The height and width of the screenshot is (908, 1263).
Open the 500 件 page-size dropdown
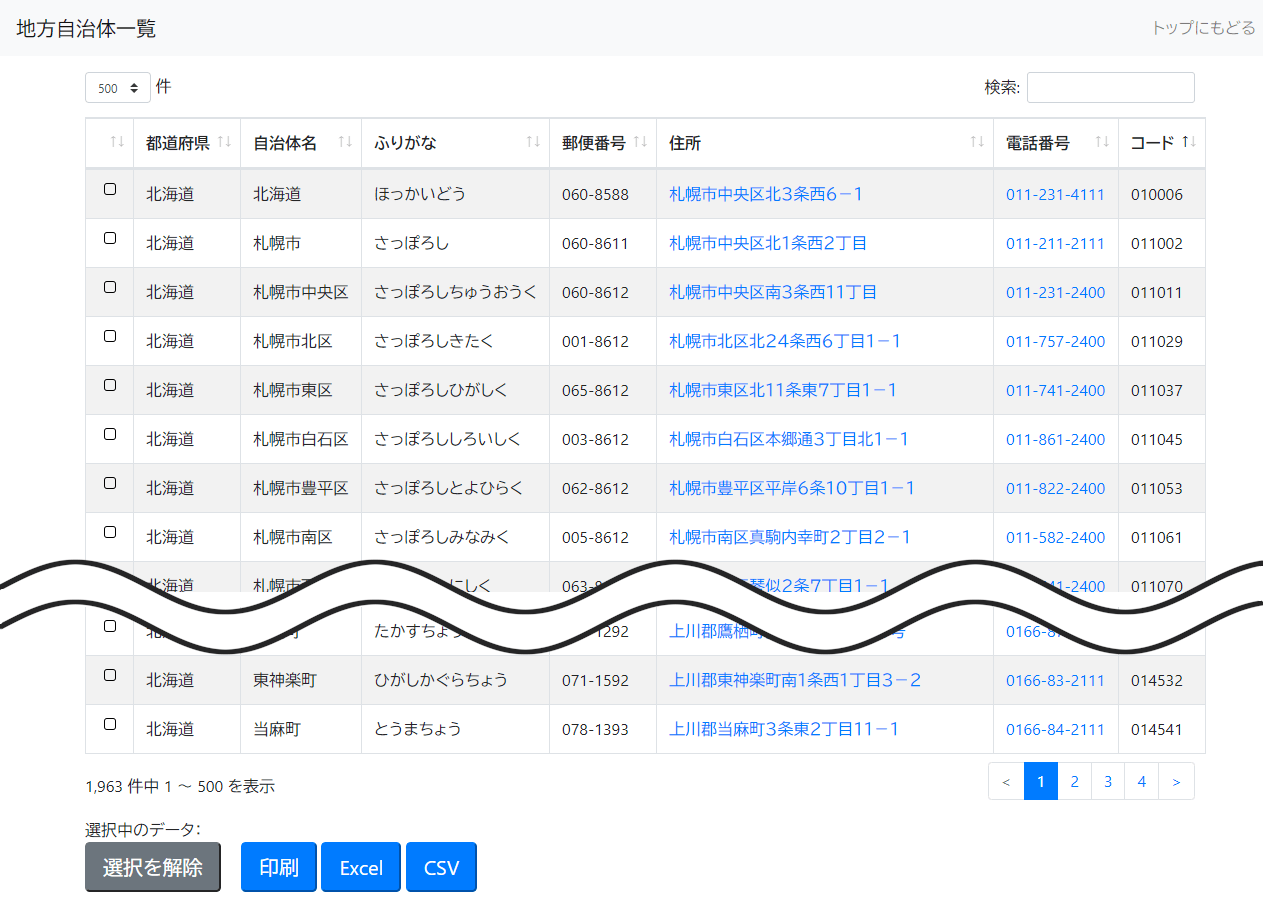(x=118, y=88)
